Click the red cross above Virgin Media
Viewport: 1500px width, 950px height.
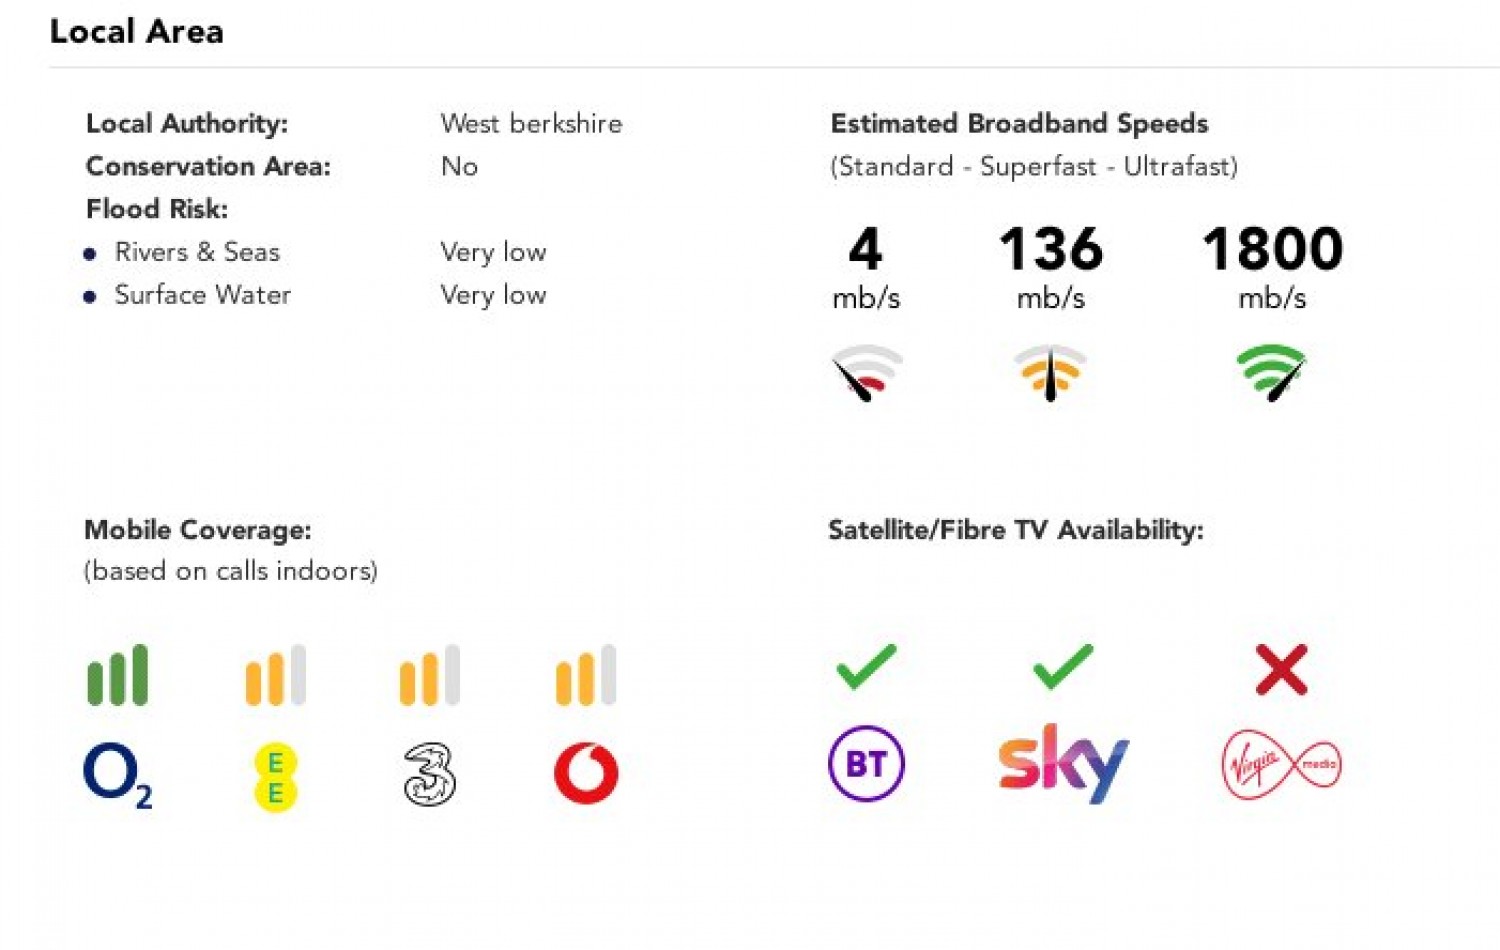[x=1281, y=669]
